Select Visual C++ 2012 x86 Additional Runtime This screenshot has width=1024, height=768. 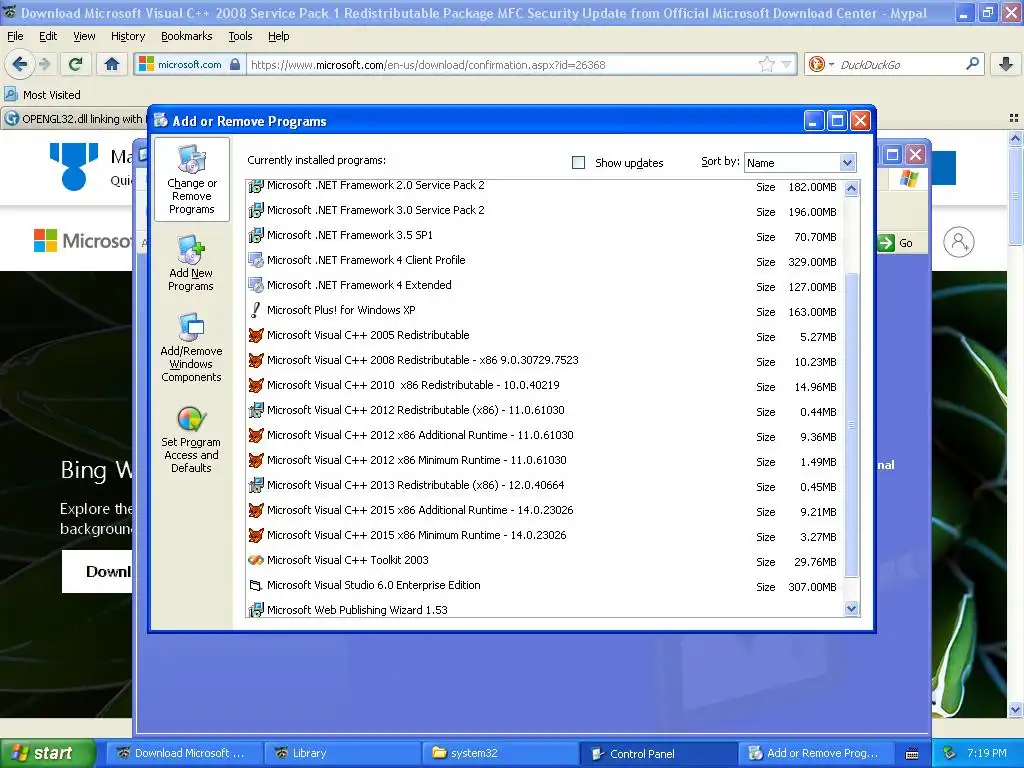[x=545, y=436]
